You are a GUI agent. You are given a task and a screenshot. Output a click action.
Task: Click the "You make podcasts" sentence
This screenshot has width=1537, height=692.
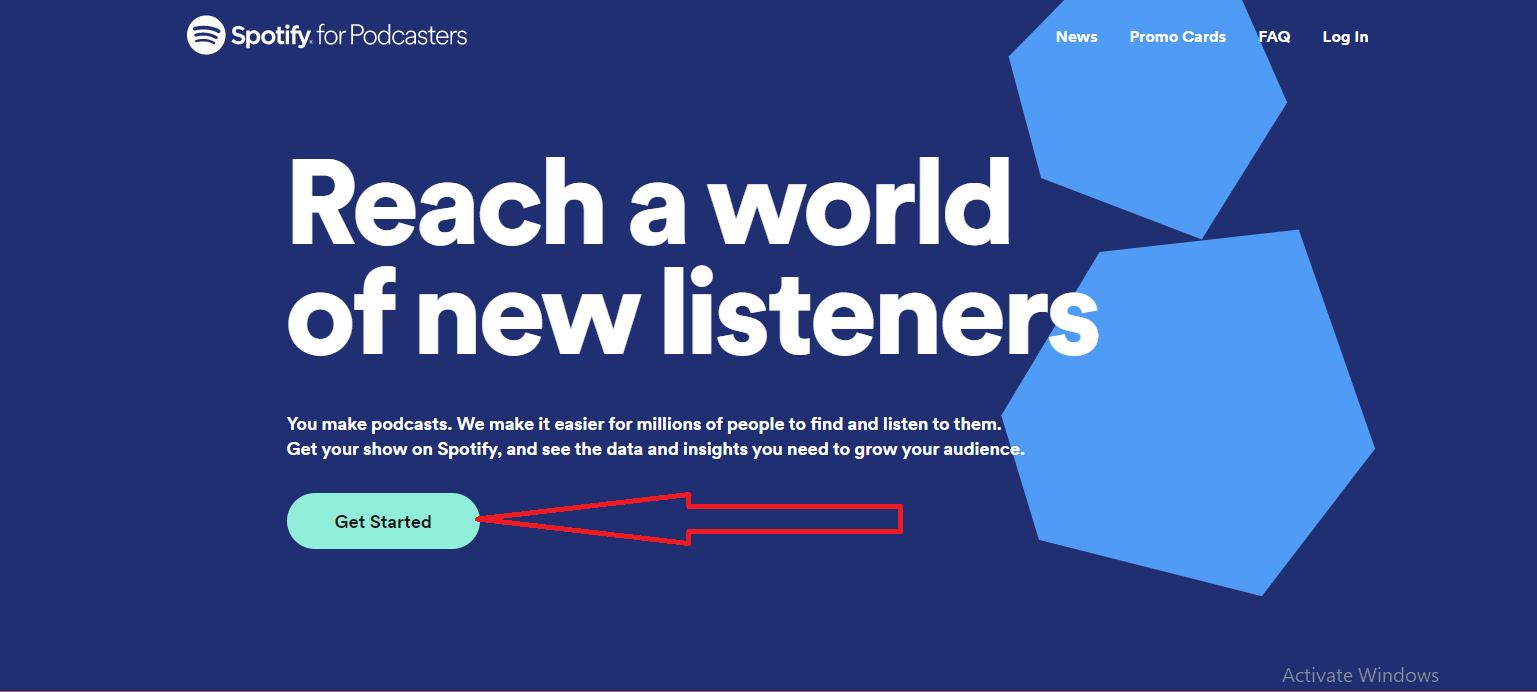(644, 424)
